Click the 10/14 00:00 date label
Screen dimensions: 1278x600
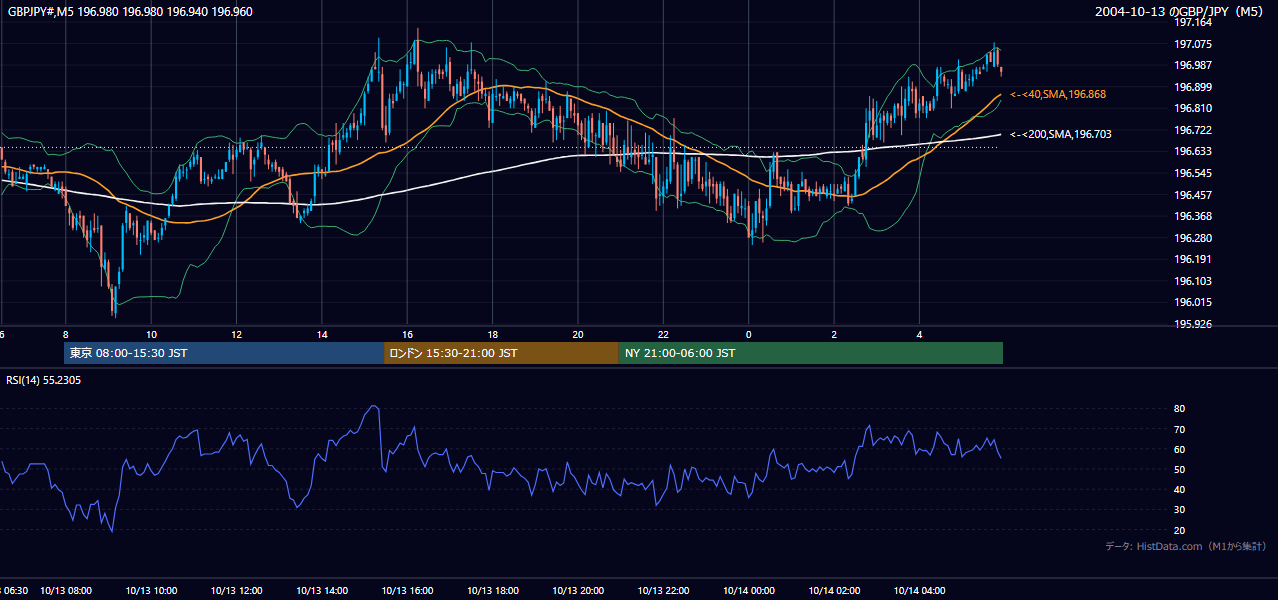pyautogui.click(x=749, y=590)
